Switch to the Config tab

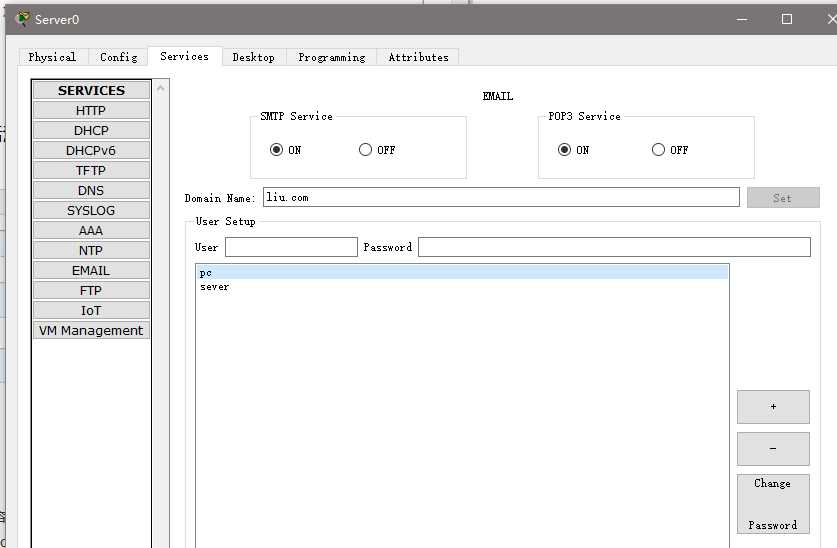pos(119,57)
